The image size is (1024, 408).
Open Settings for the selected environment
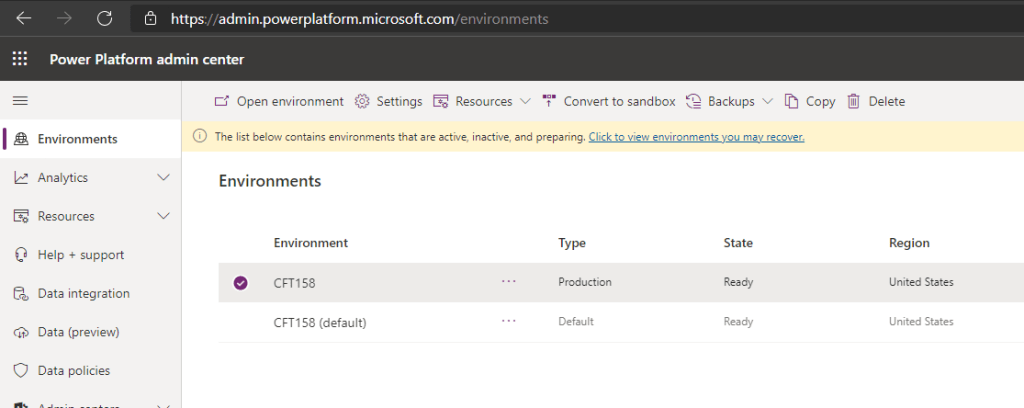[x=400, y=101]
